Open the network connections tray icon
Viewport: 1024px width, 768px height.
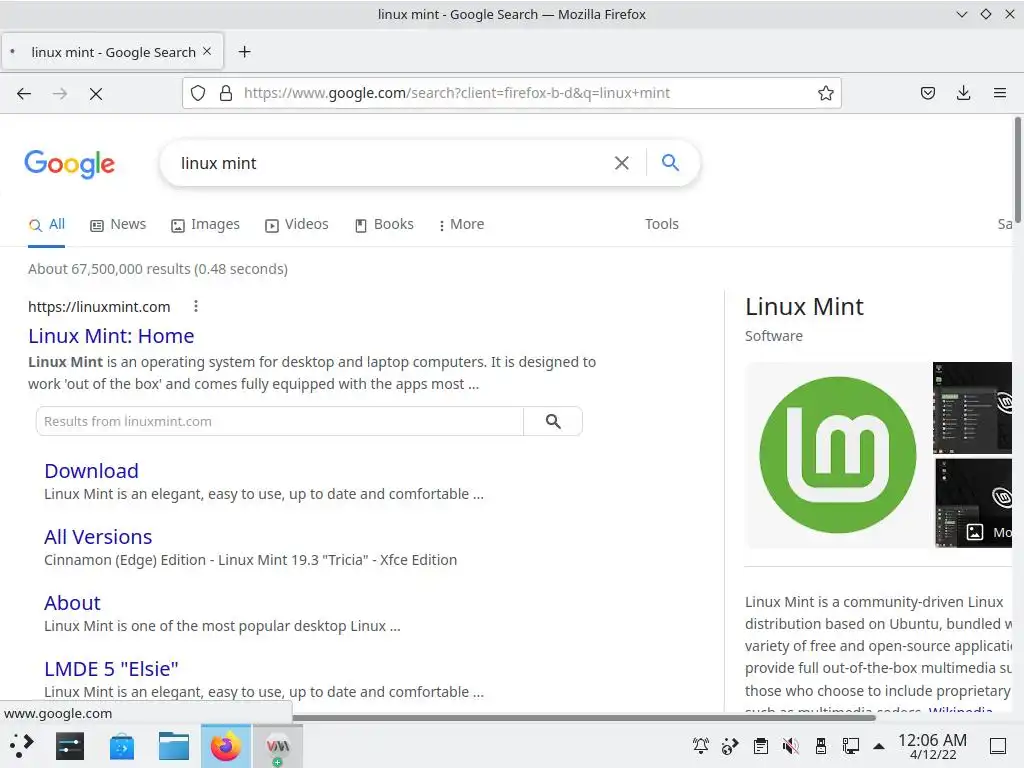tap(850, 745)
